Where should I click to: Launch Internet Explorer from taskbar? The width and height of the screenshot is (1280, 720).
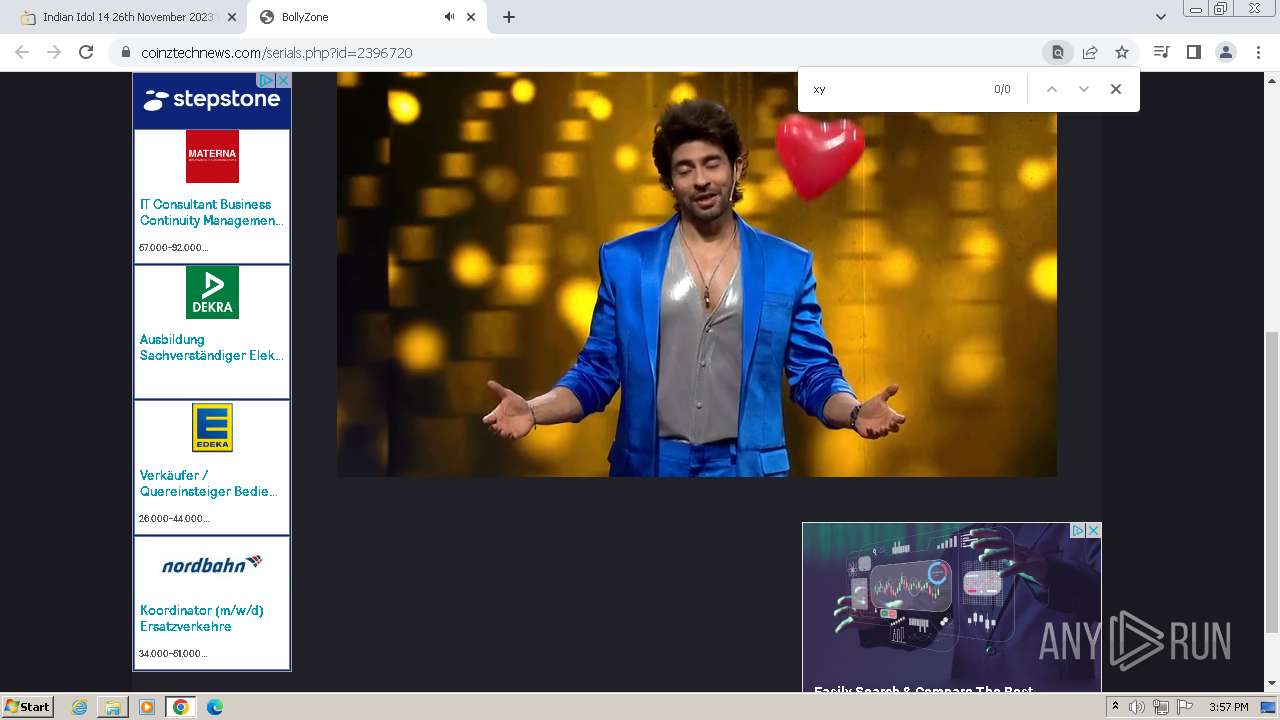[x=80, y=707]
